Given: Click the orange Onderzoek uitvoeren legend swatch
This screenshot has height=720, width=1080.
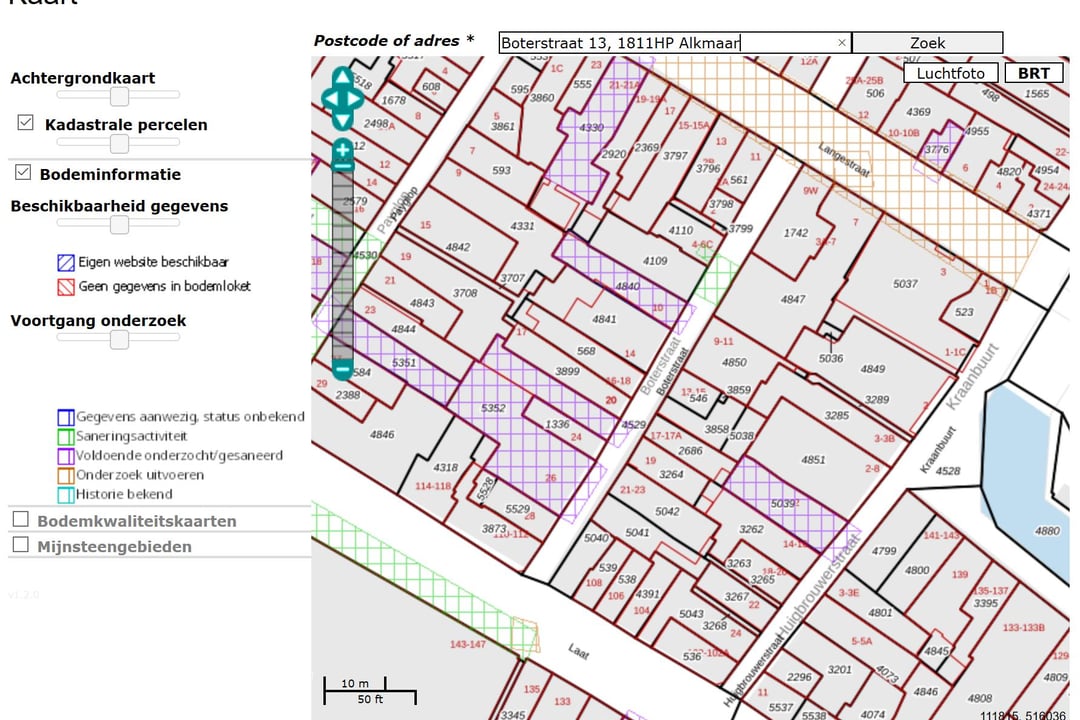Looking at the screenshot, I should point(65,475).
